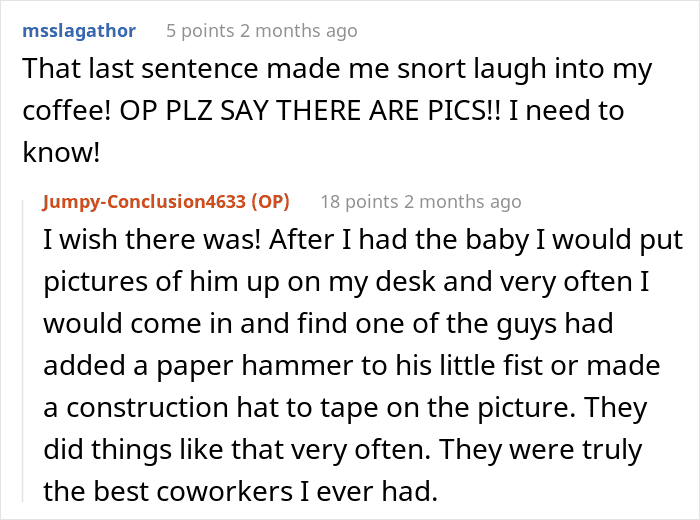Image resolution: width=700 pixels, height=520 pixels.
Task: Click the sentence "I wish there was!"
Action: click(138, 242)
